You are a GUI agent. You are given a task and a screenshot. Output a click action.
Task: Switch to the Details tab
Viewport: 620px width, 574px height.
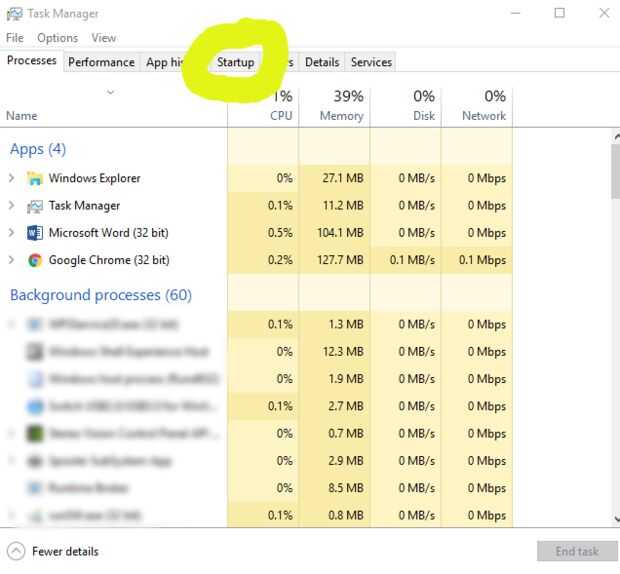coord(322,62)
